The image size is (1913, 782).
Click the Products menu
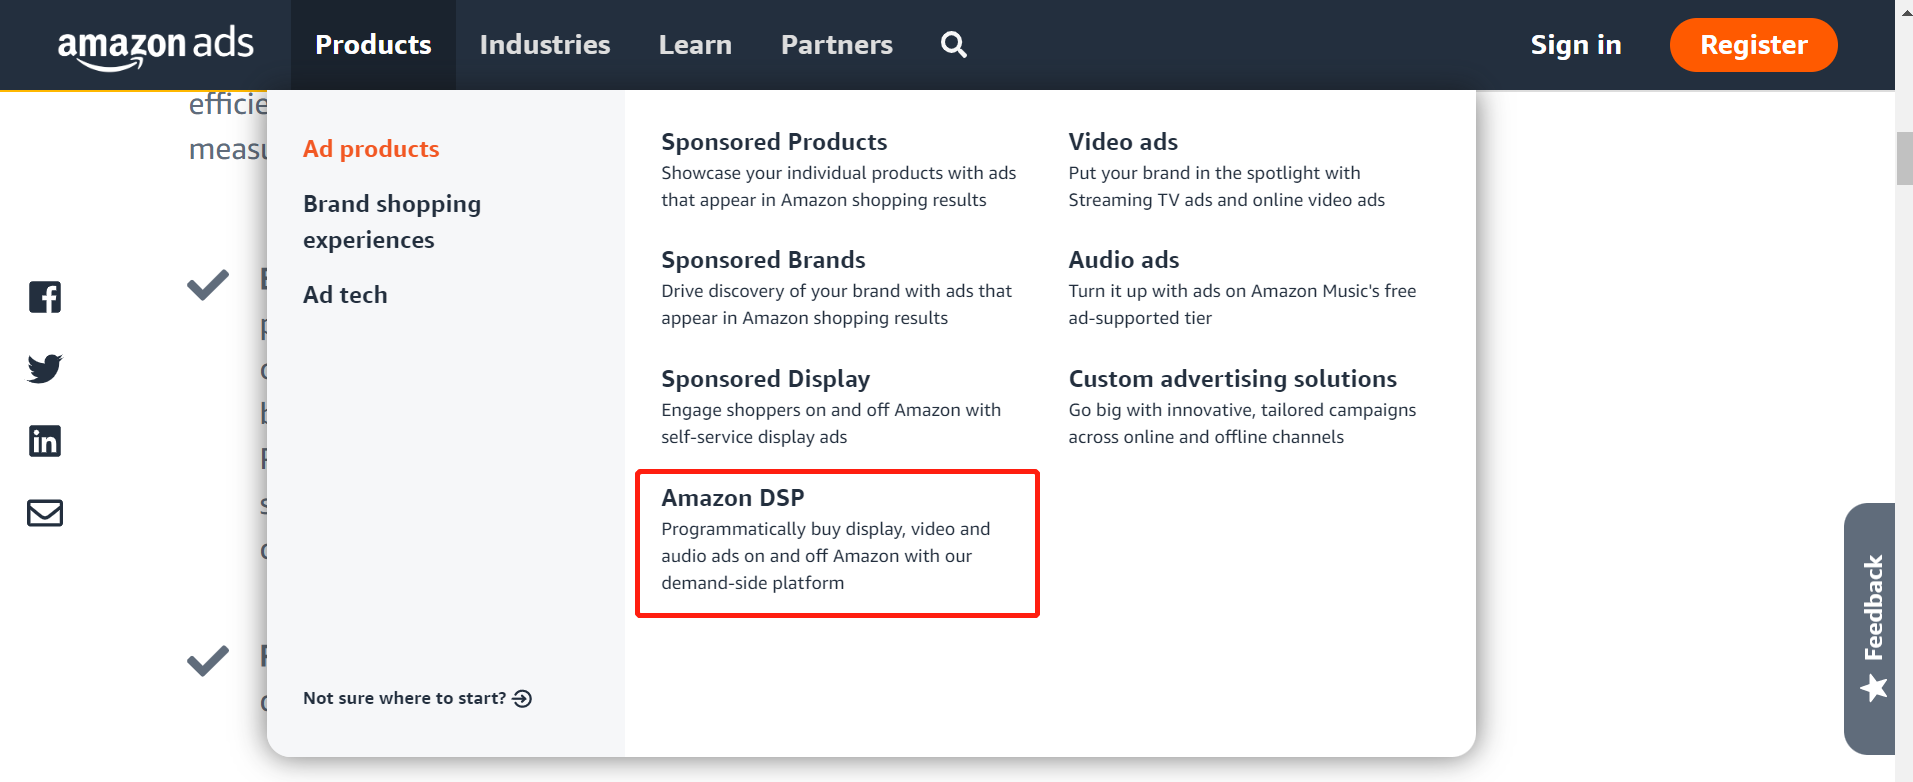pyautogui.click(x=373, y=45)
